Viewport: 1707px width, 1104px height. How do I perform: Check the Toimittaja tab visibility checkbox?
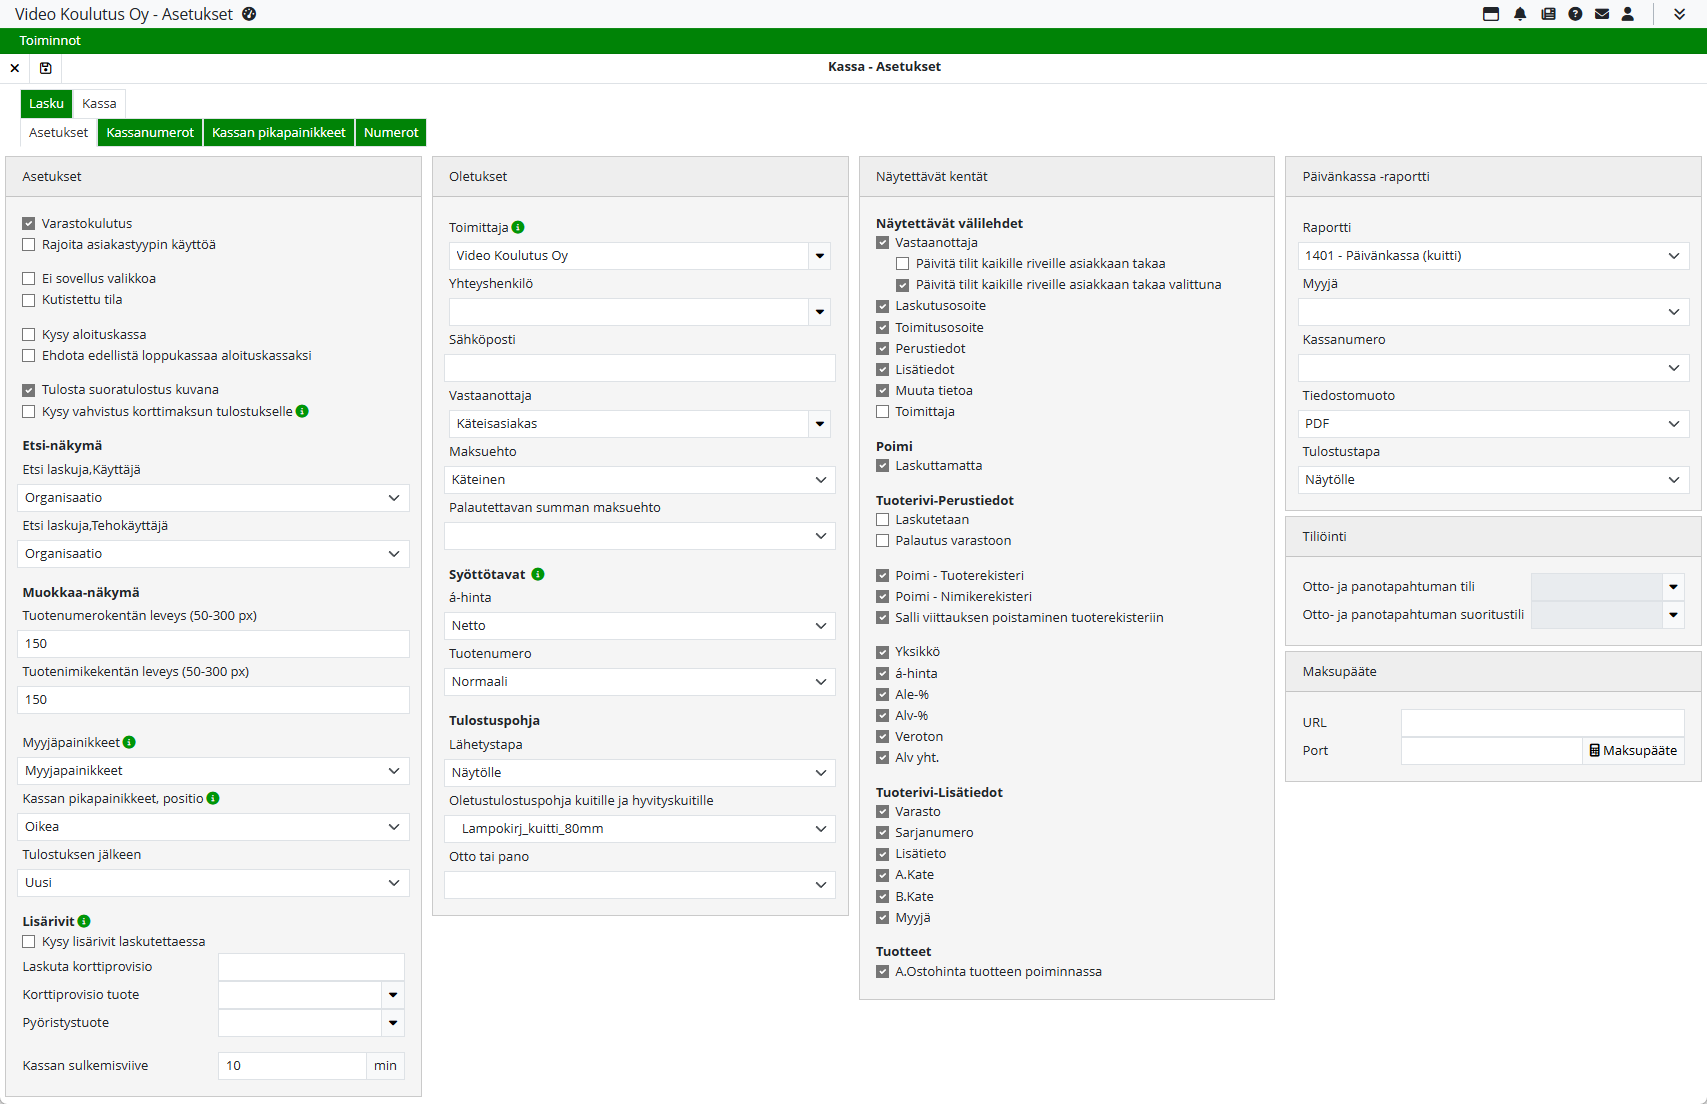coord(882,412)
